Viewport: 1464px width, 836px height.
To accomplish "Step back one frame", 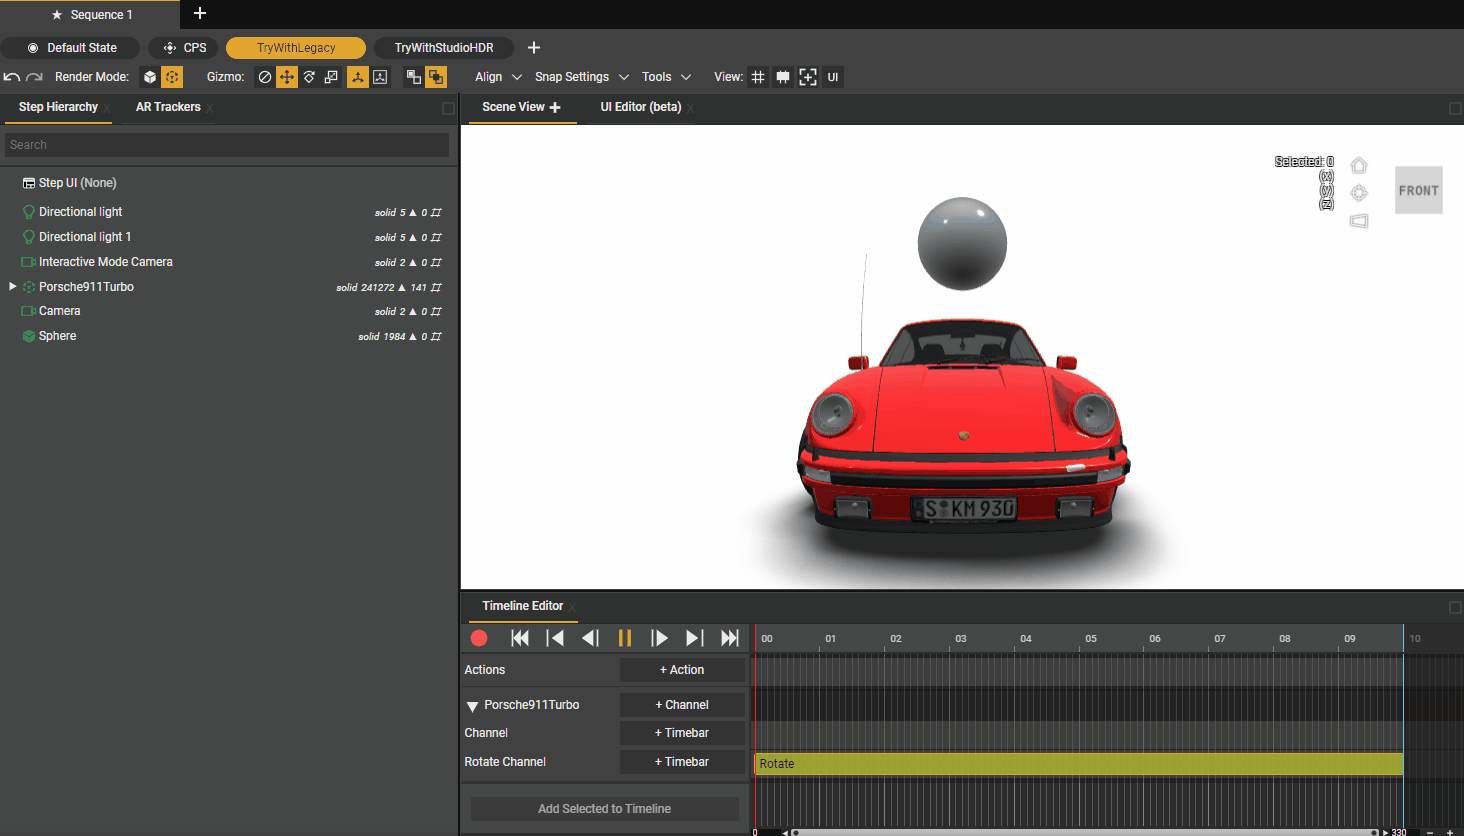I will click(x=590, y=638).
